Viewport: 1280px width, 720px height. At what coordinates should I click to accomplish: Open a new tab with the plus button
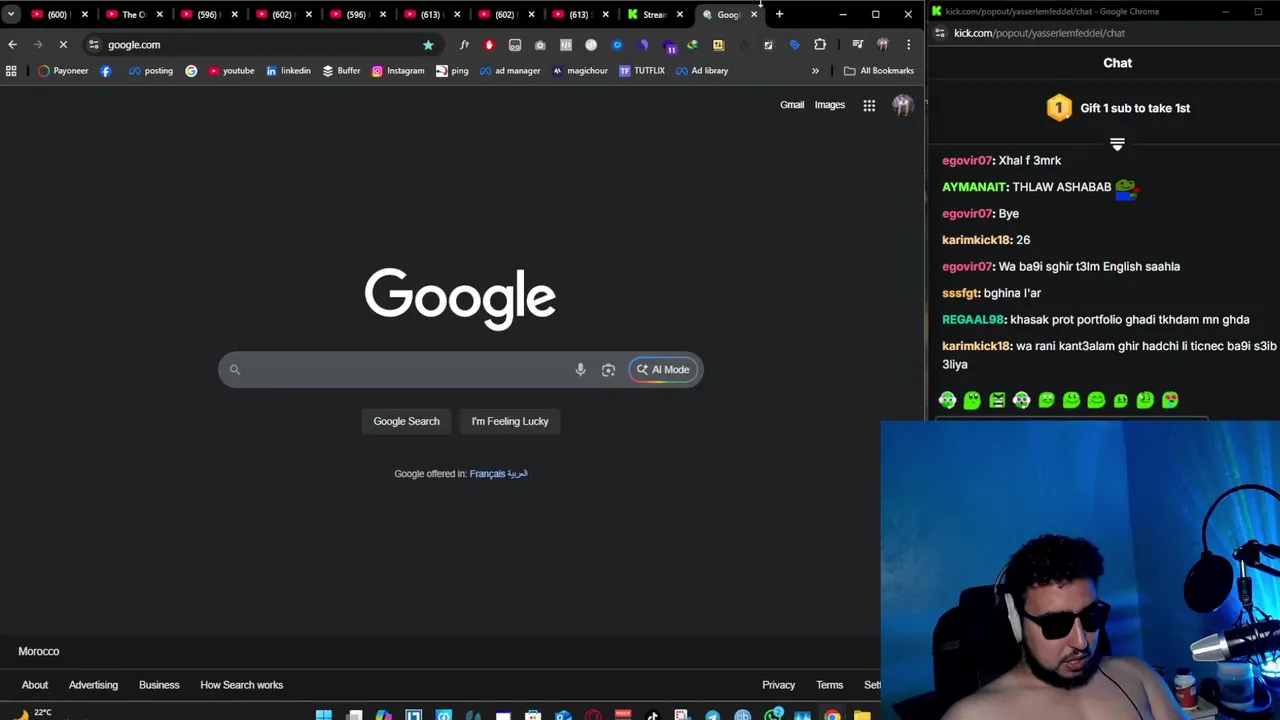[779, 14]
